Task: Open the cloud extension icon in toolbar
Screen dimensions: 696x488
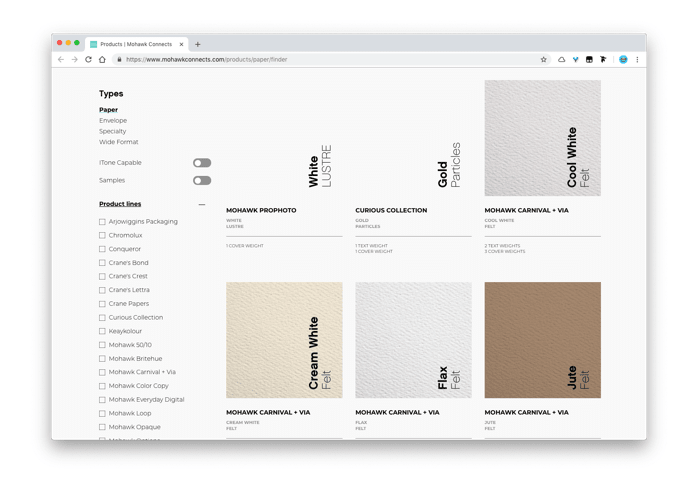Action: pos(561,60)
